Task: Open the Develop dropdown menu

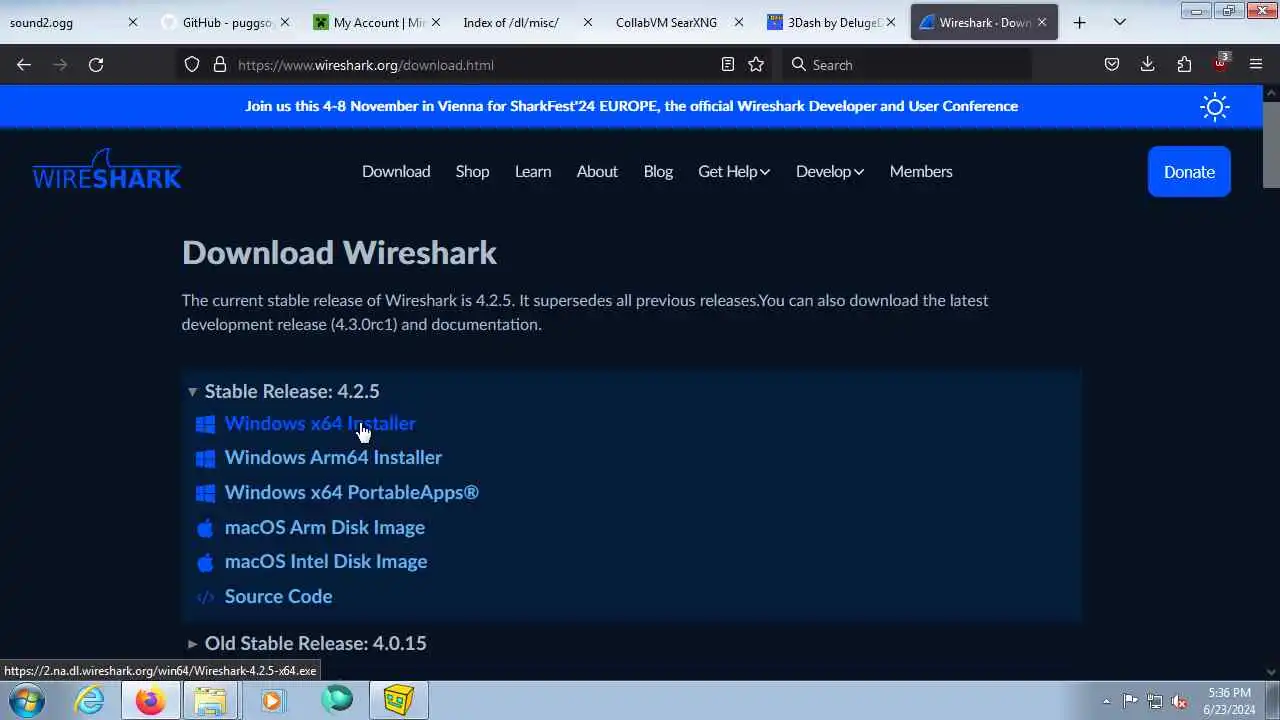Action: point(830,172)
